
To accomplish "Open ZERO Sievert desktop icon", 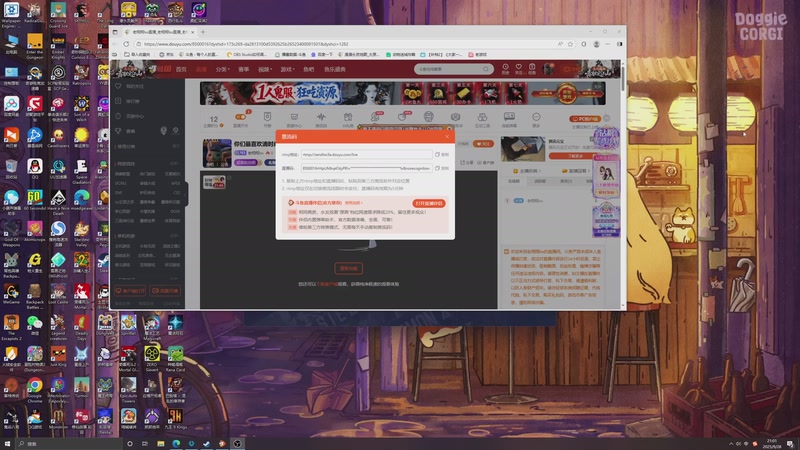I will [x=152, y=358].
